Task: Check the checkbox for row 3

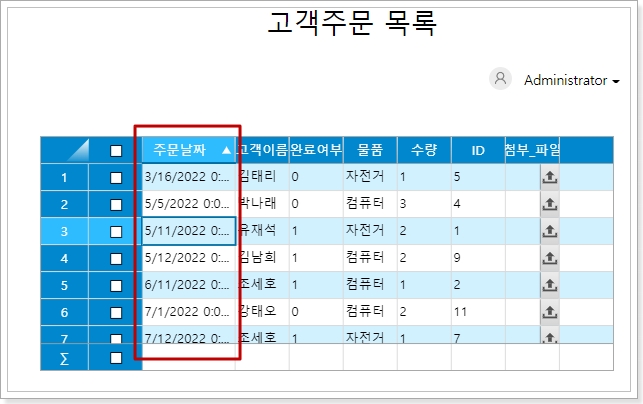Action: coord(116,232)
